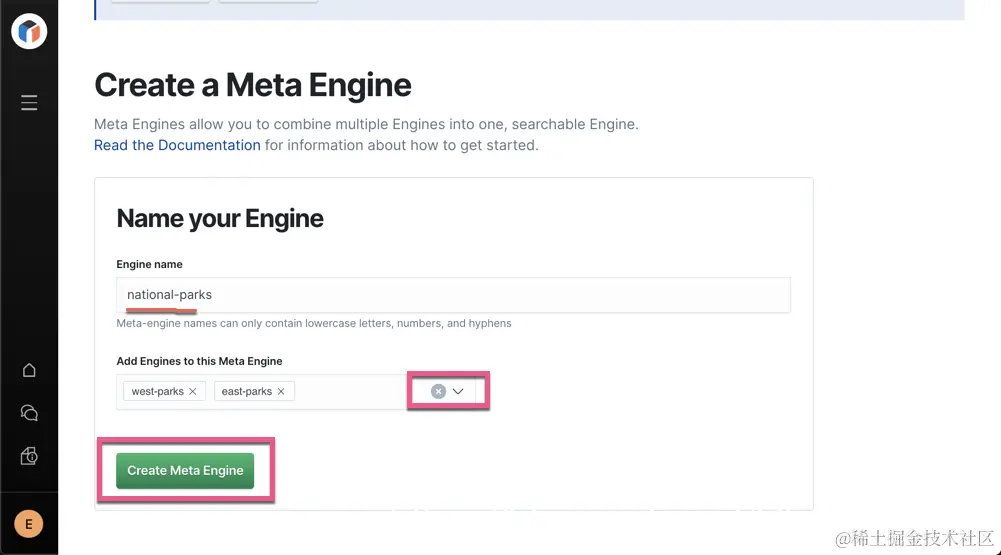The image size is (1001, 555).
Task: Select the west-parks engine pill
Action: (157, 392)
